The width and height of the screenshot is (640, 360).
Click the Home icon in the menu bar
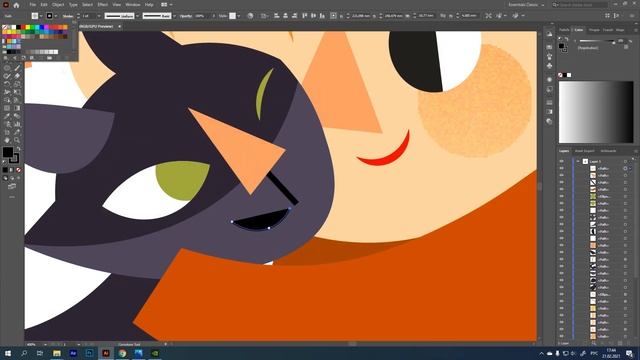pos(16,5)
